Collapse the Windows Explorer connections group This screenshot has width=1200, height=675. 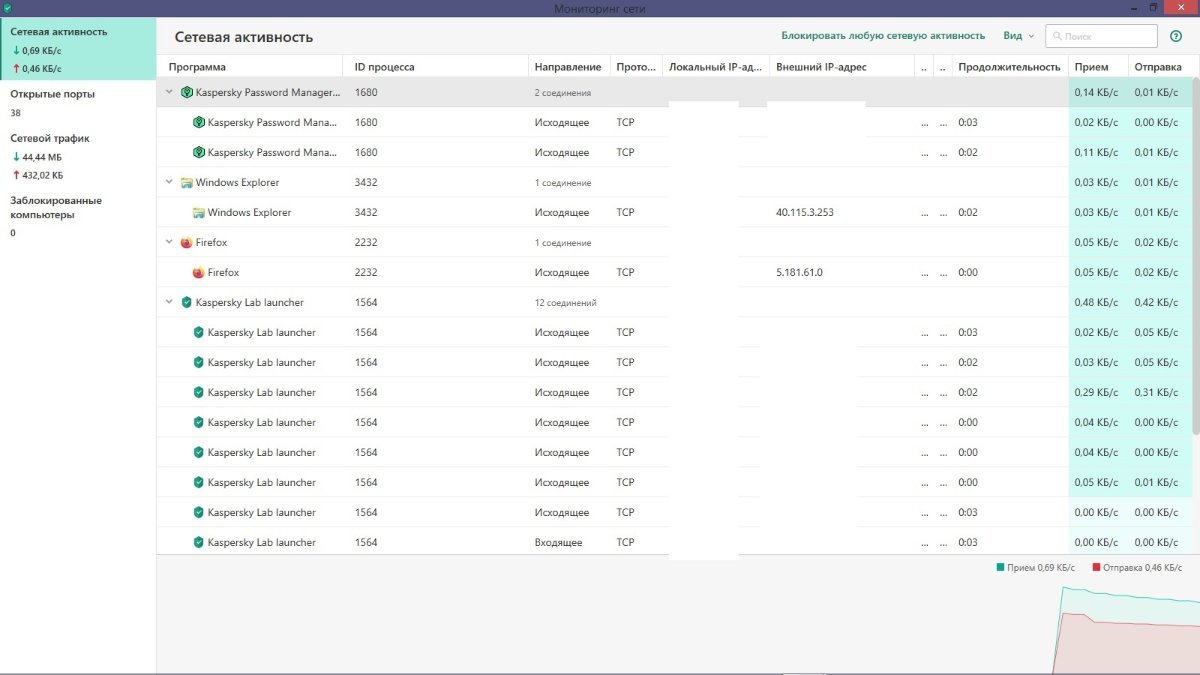click(x=169, y=182)
